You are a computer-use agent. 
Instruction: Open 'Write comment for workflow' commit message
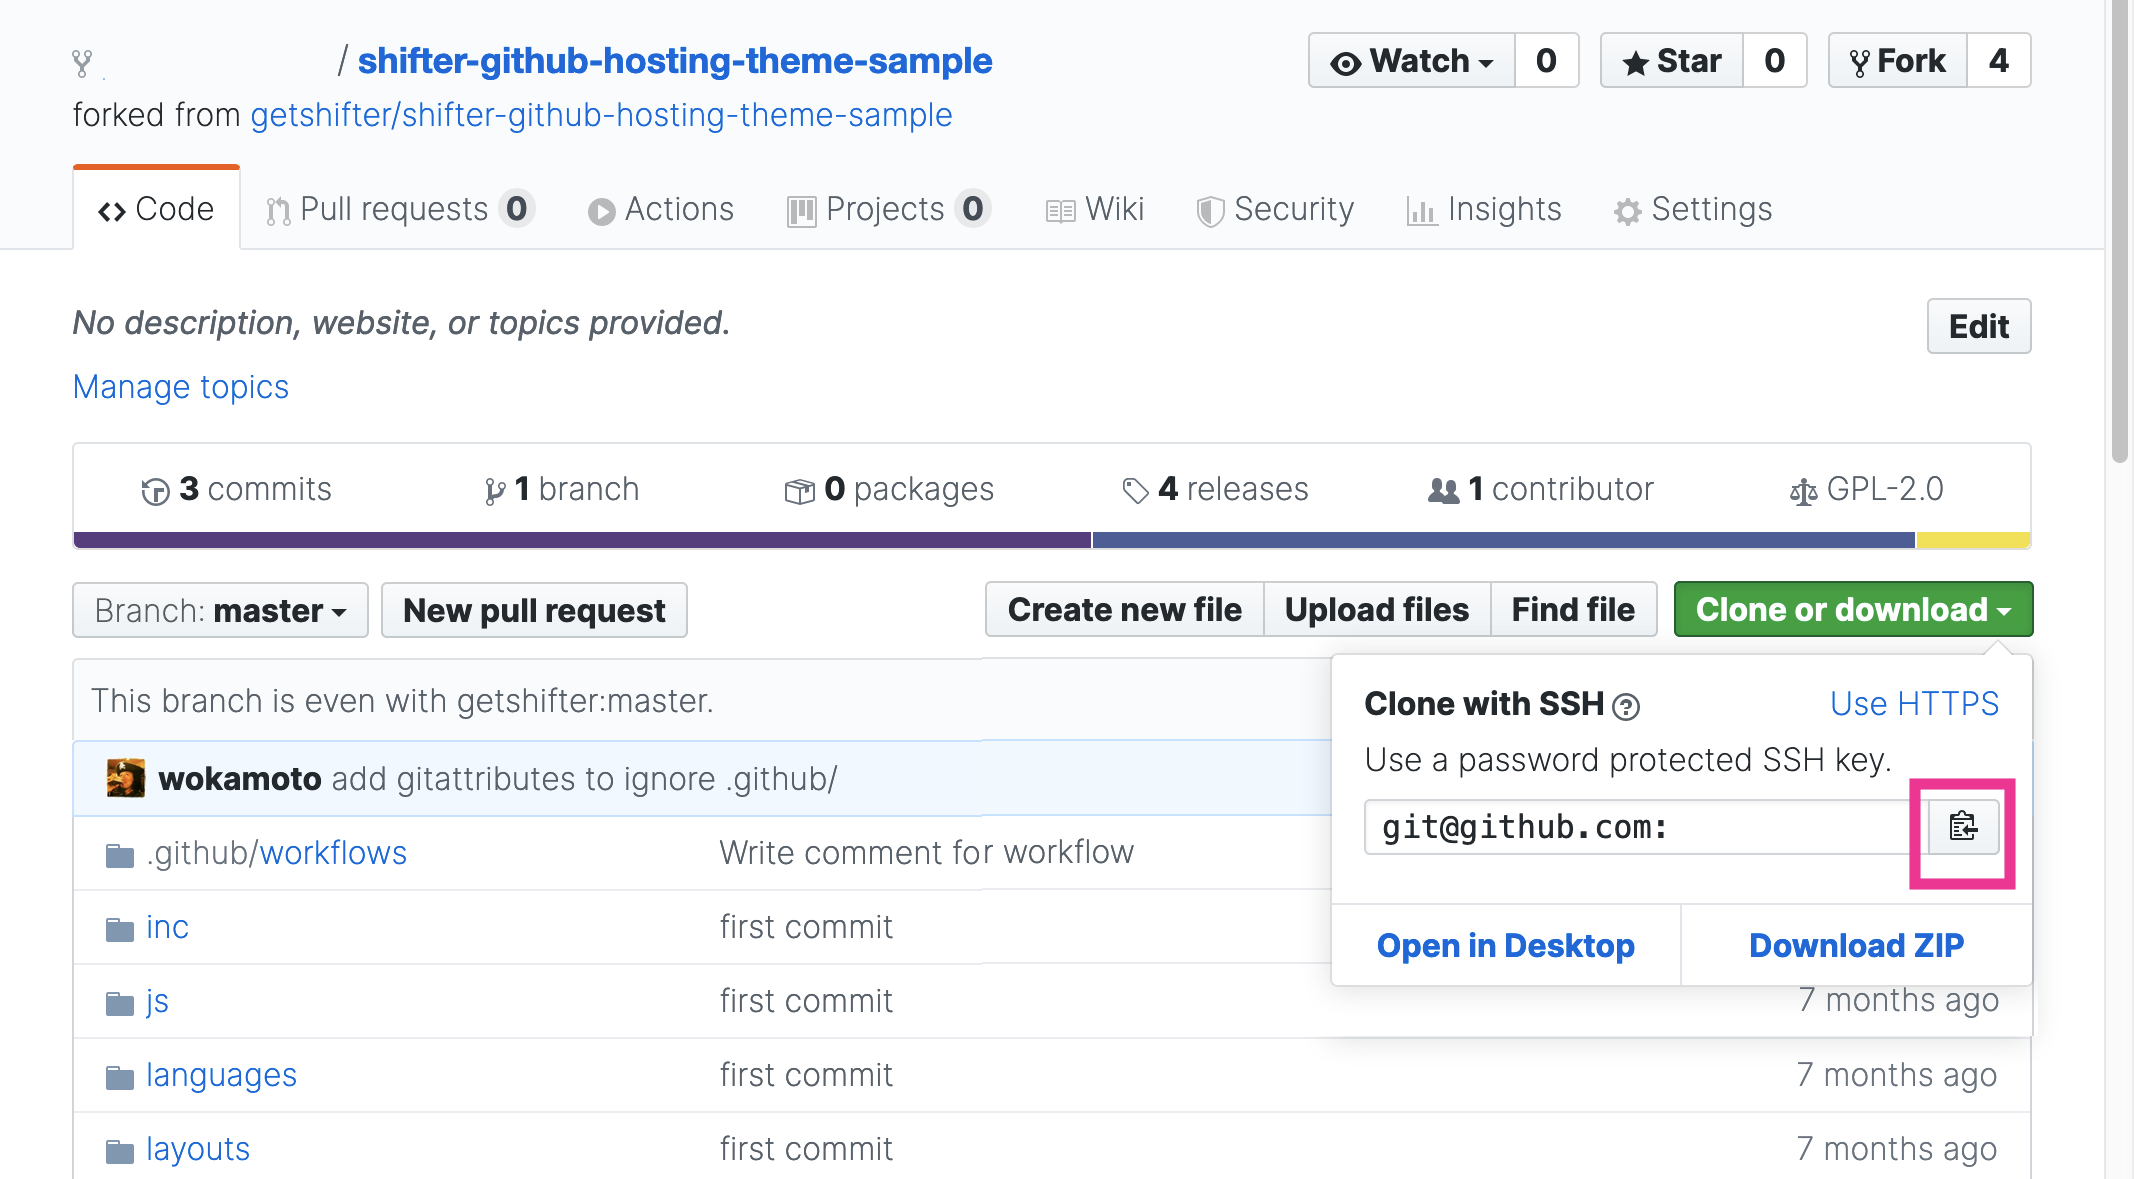[927, 853]
